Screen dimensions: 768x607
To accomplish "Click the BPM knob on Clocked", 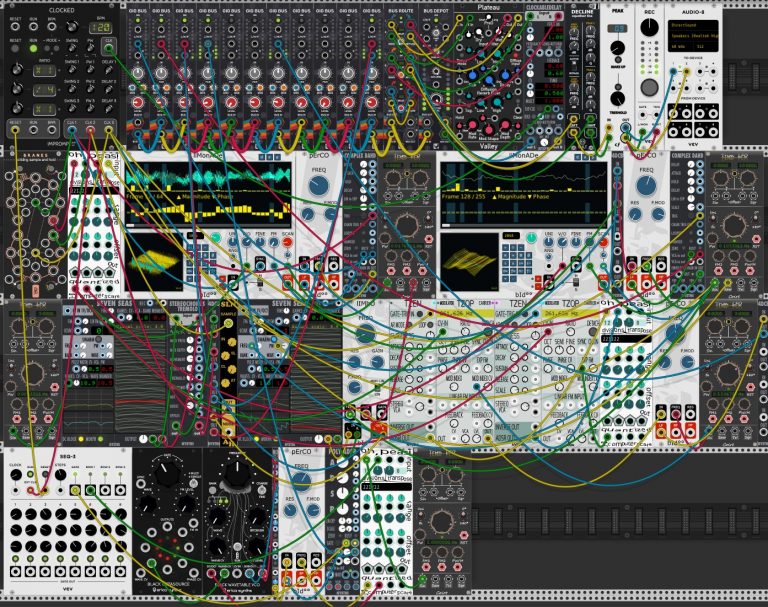I will point(72,27).
